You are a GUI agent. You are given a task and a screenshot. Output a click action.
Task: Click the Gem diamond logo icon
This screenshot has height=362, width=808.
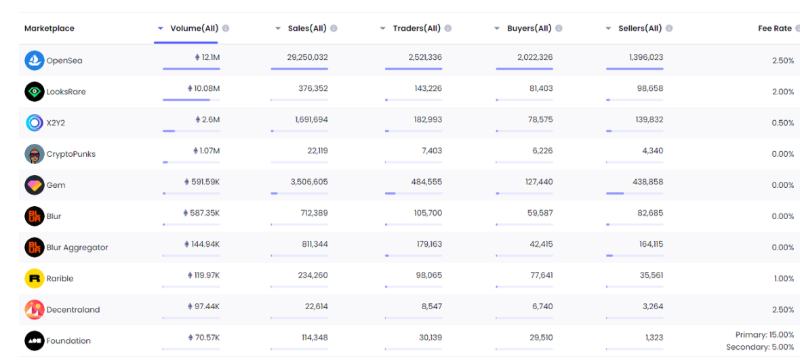[35, 185]
